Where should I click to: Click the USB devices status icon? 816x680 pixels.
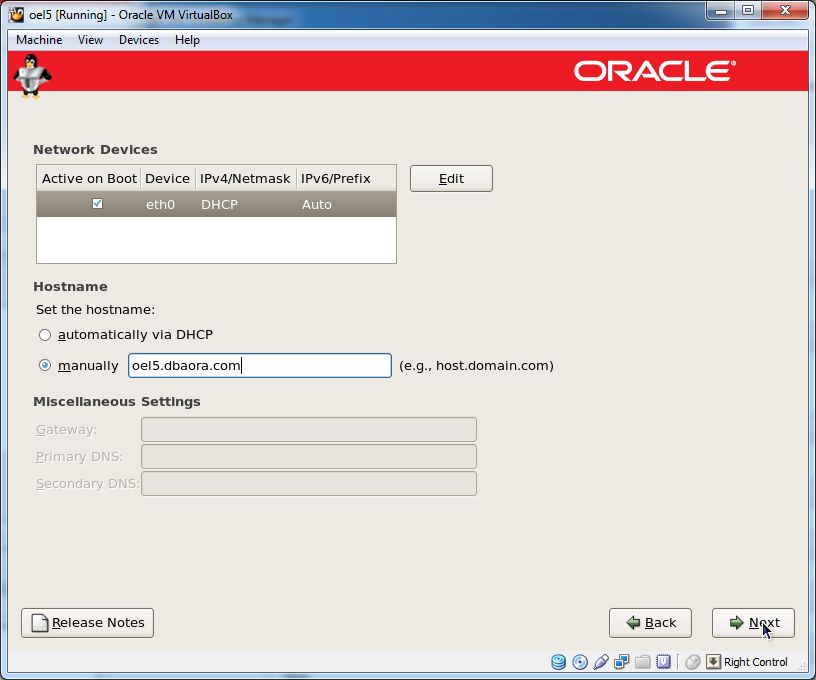(x=601, y=662)
